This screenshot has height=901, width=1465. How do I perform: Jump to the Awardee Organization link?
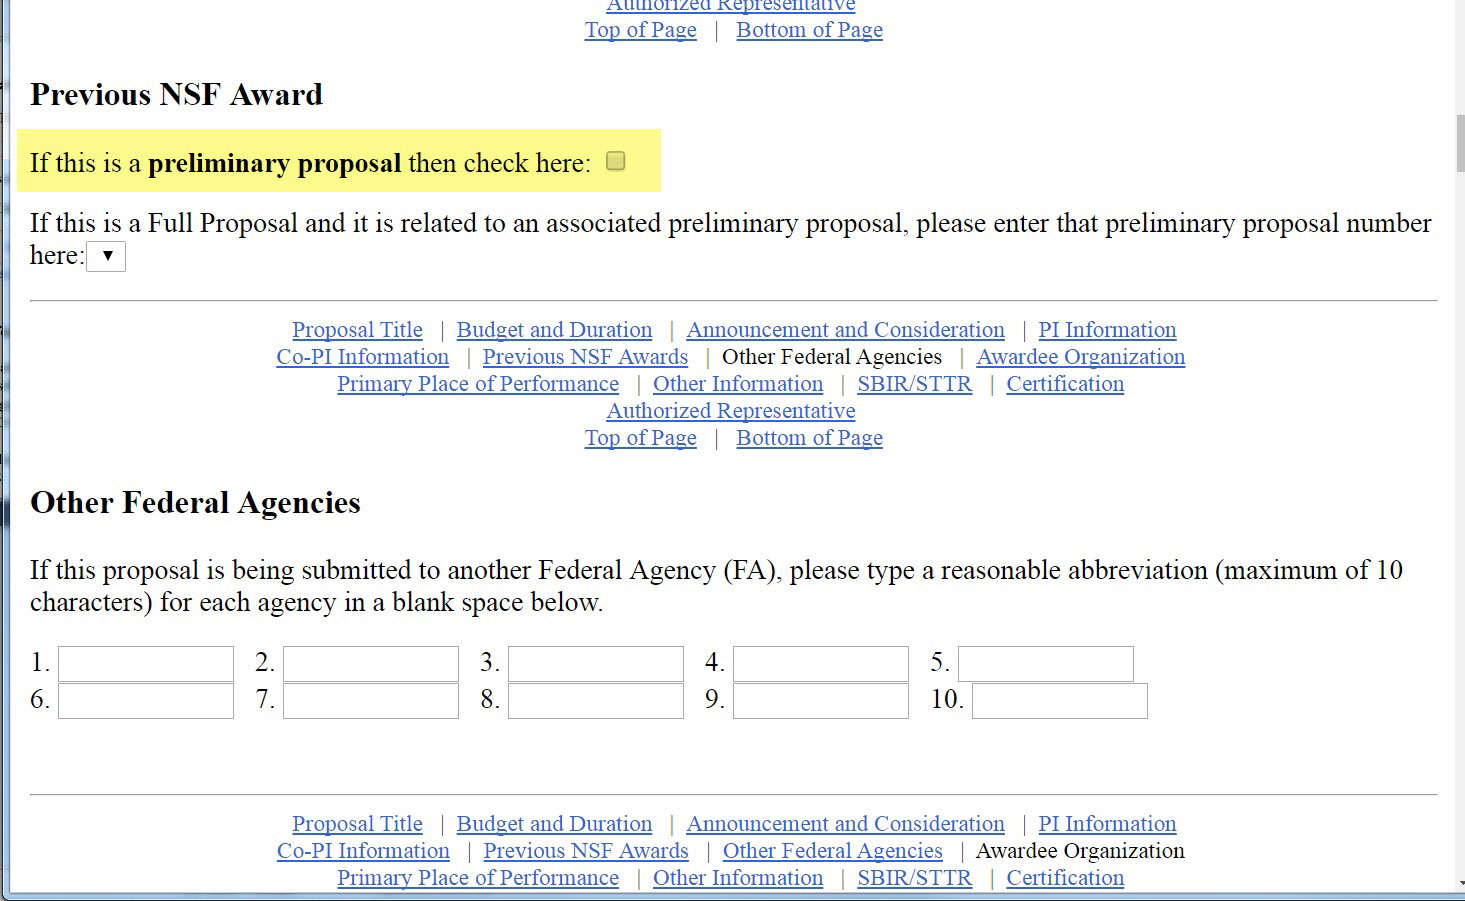[1080, 357]
